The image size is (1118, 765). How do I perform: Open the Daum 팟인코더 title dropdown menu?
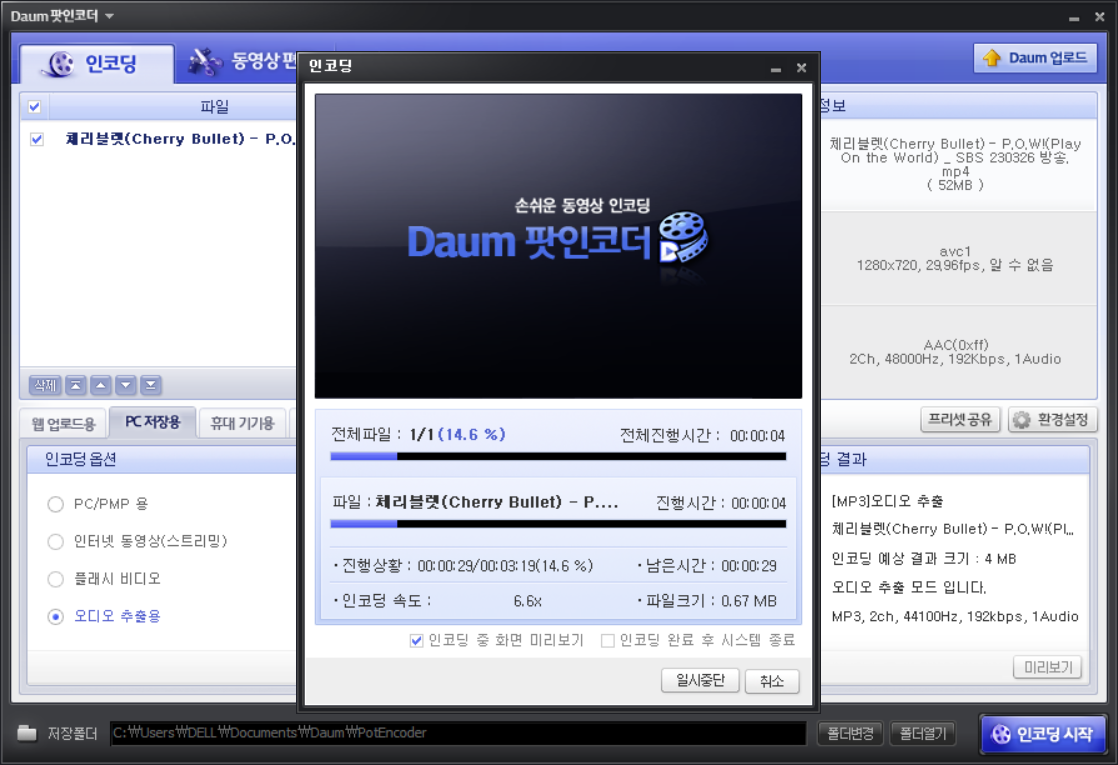click(109, 16)
